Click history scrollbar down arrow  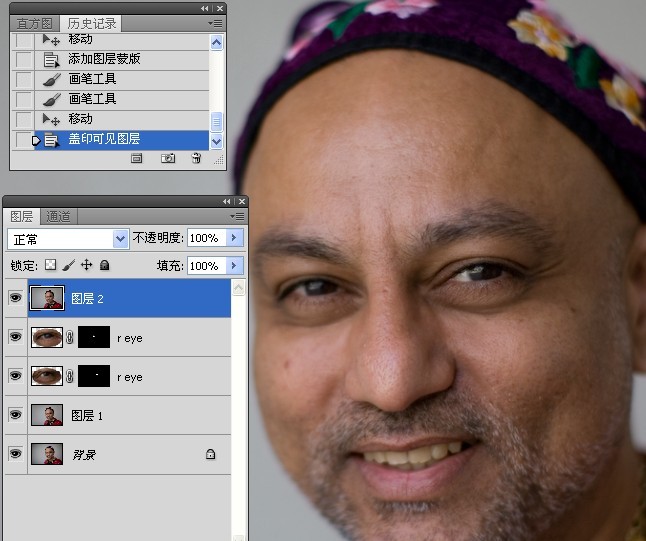tap(216, 142)
